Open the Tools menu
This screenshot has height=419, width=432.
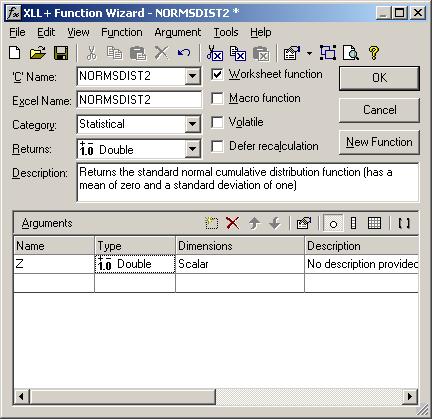pos(226,32)
